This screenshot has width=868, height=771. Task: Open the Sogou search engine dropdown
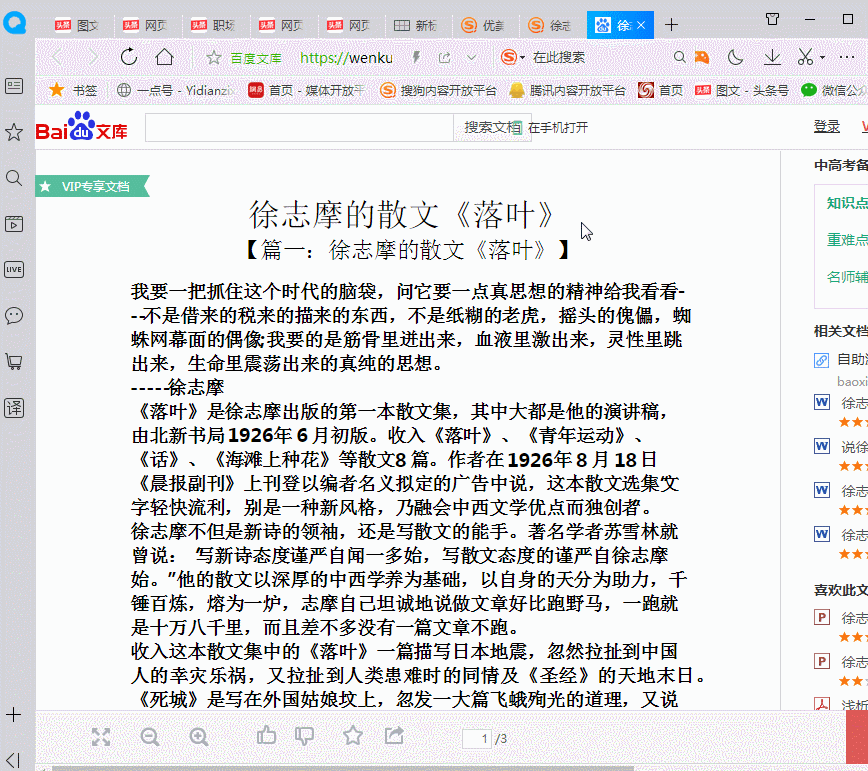(x=522, y=57)
